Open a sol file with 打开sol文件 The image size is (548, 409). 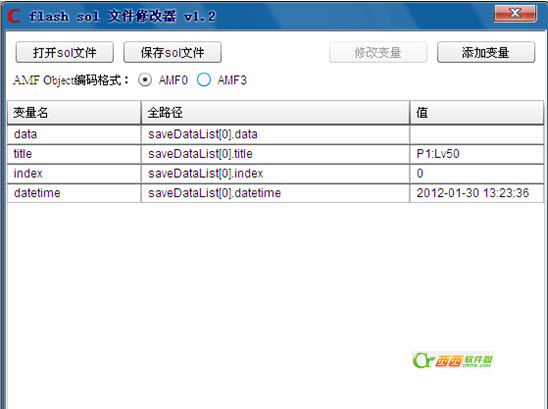(x=65, y=52)
